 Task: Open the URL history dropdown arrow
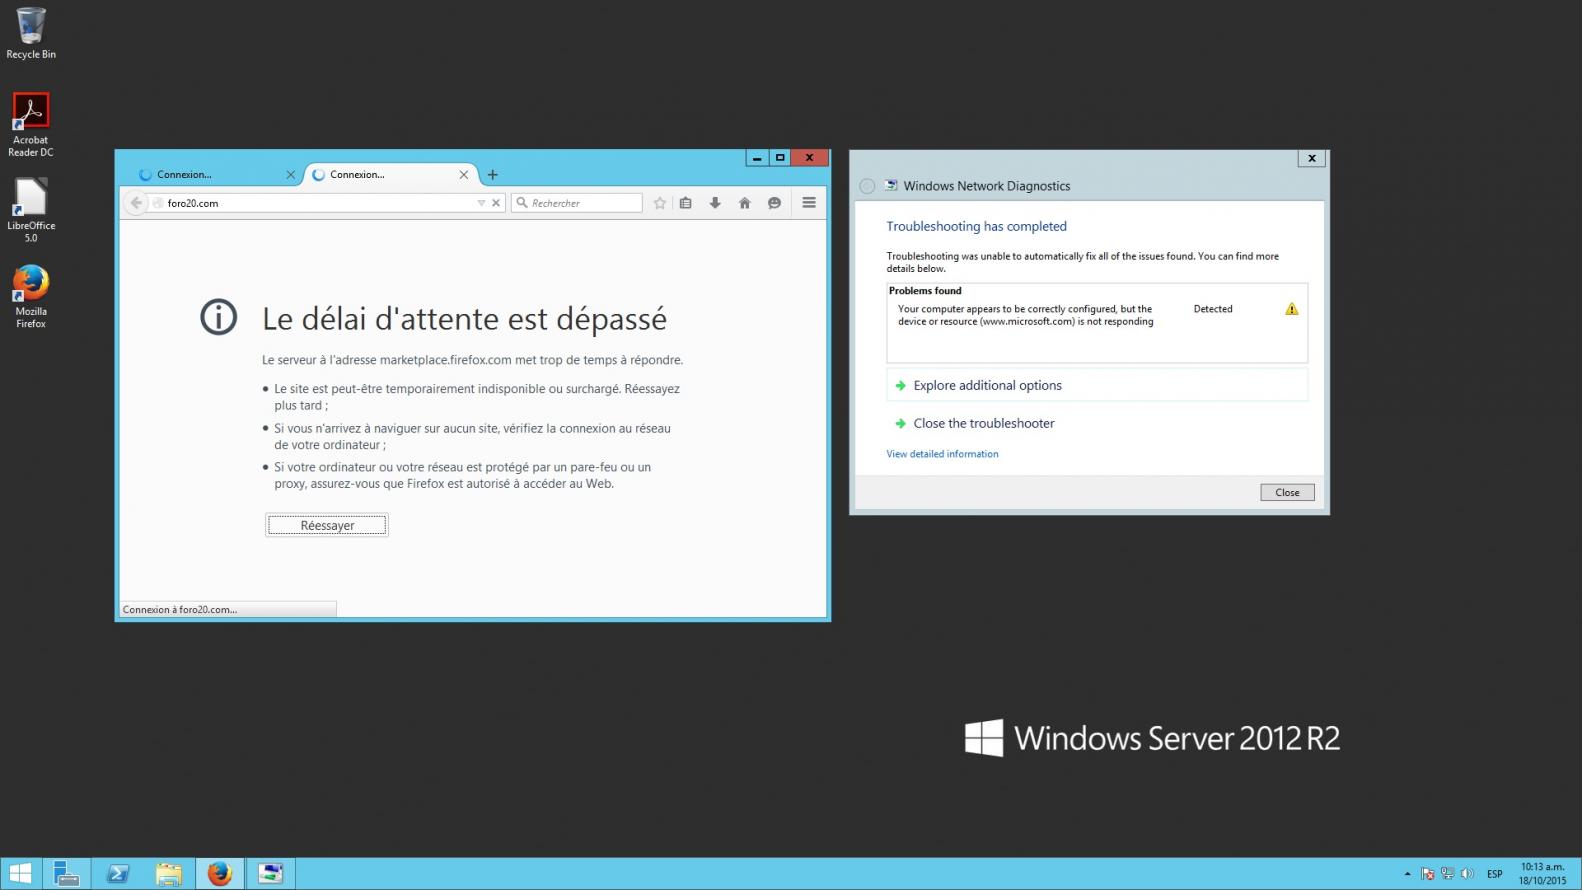pos(481,203)
